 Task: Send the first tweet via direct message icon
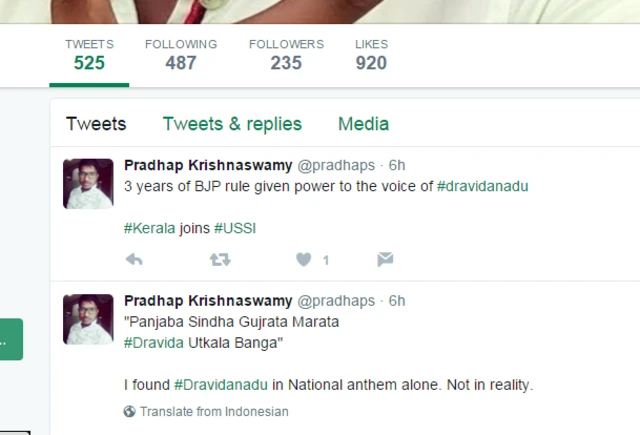[x=385, y=260]
